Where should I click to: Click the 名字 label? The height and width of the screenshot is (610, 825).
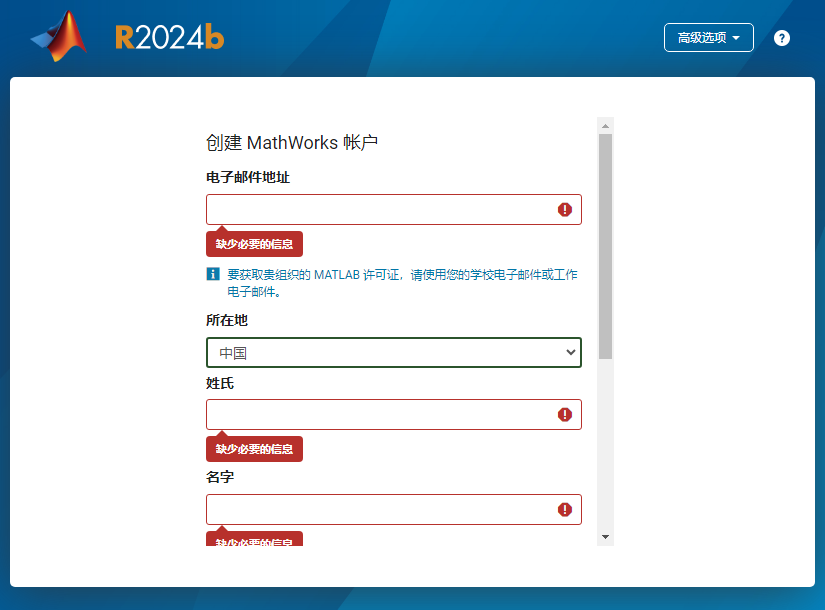point(220,477)
